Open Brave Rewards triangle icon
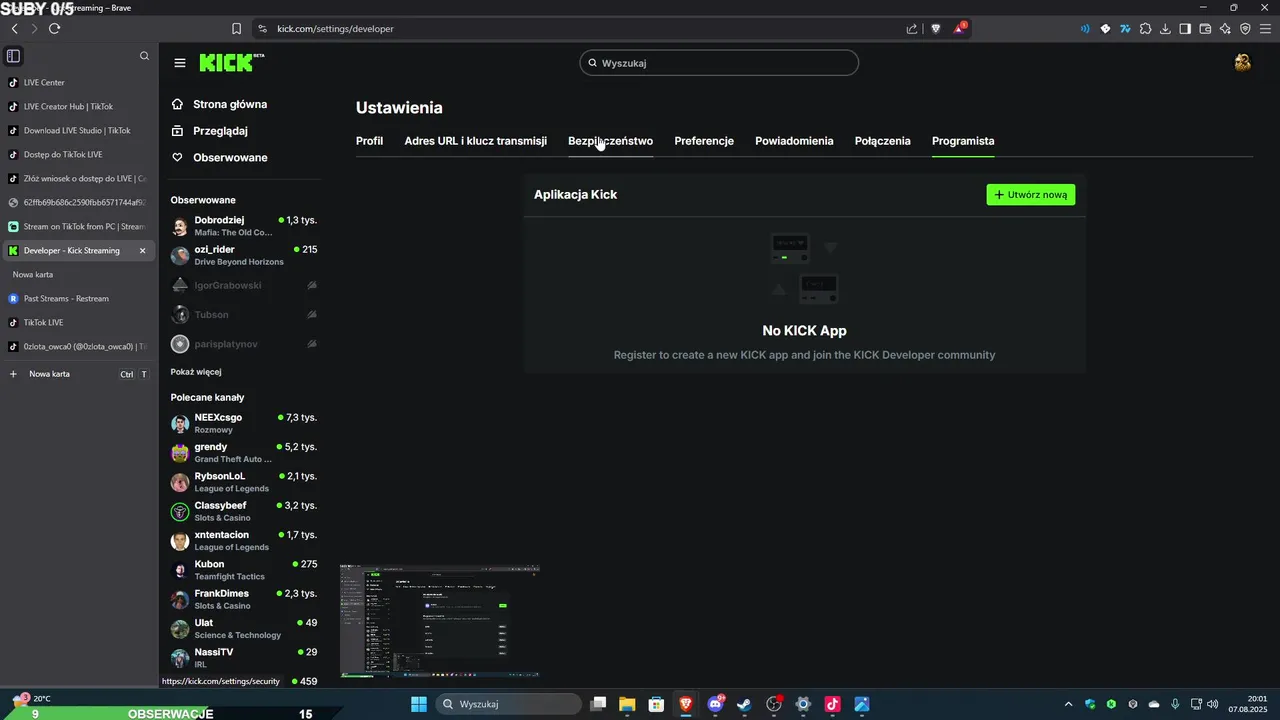The image size is (1280, 720). pos(960,28)
